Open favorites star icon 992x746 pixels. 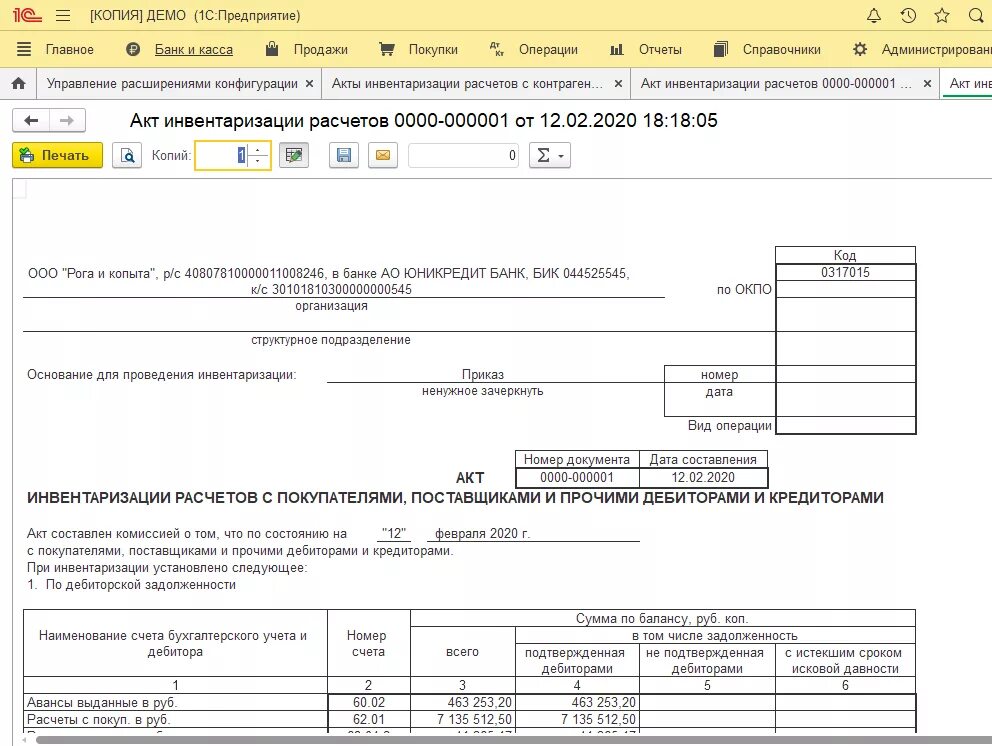click(x=942, y=15)
